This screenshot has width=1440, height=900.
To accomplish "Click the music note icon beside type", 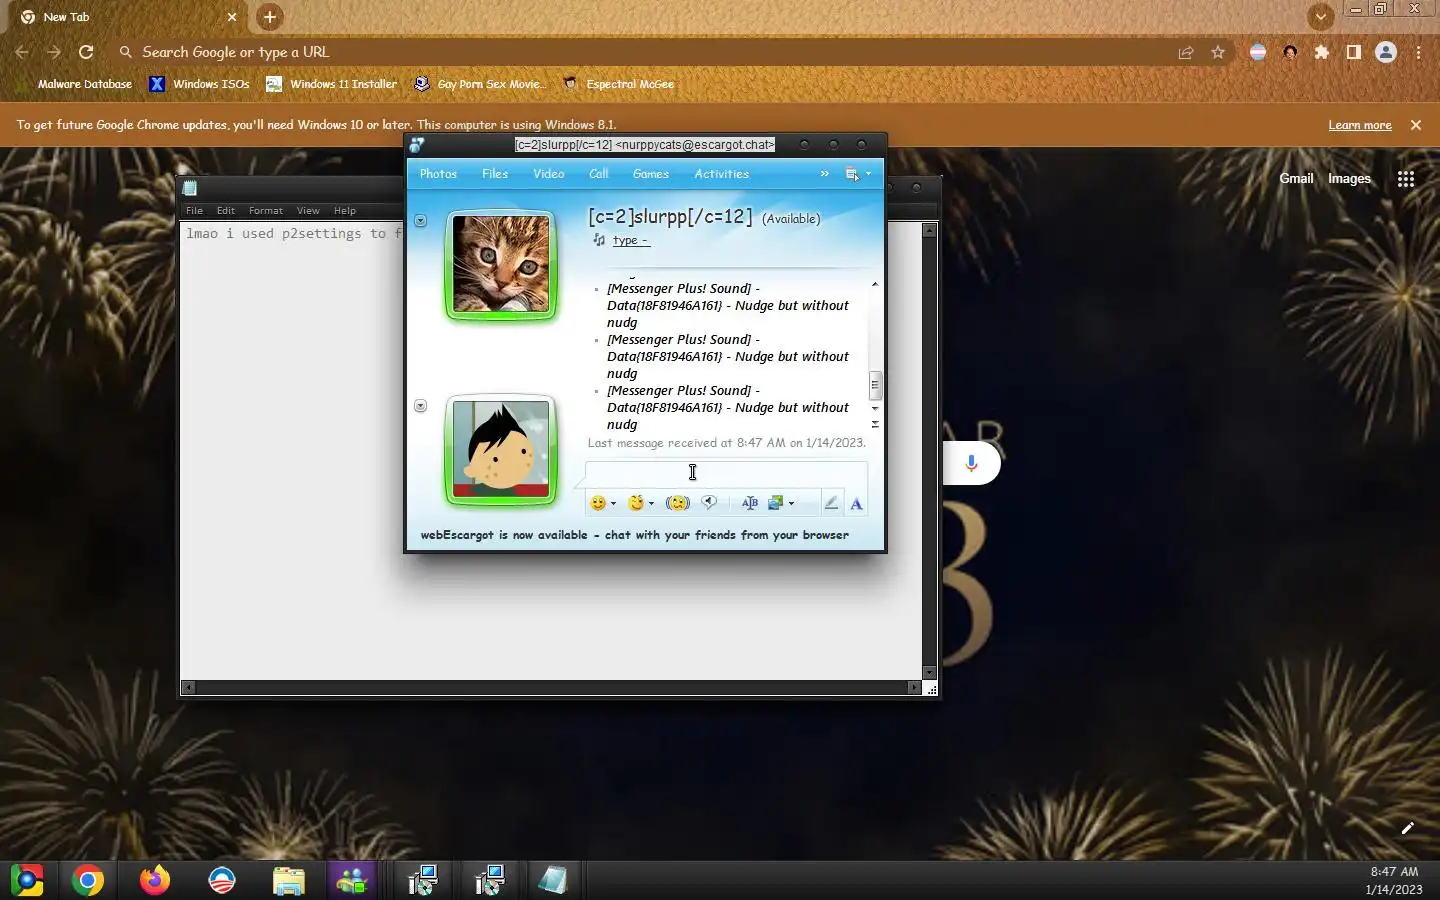I will click(599, 240).
